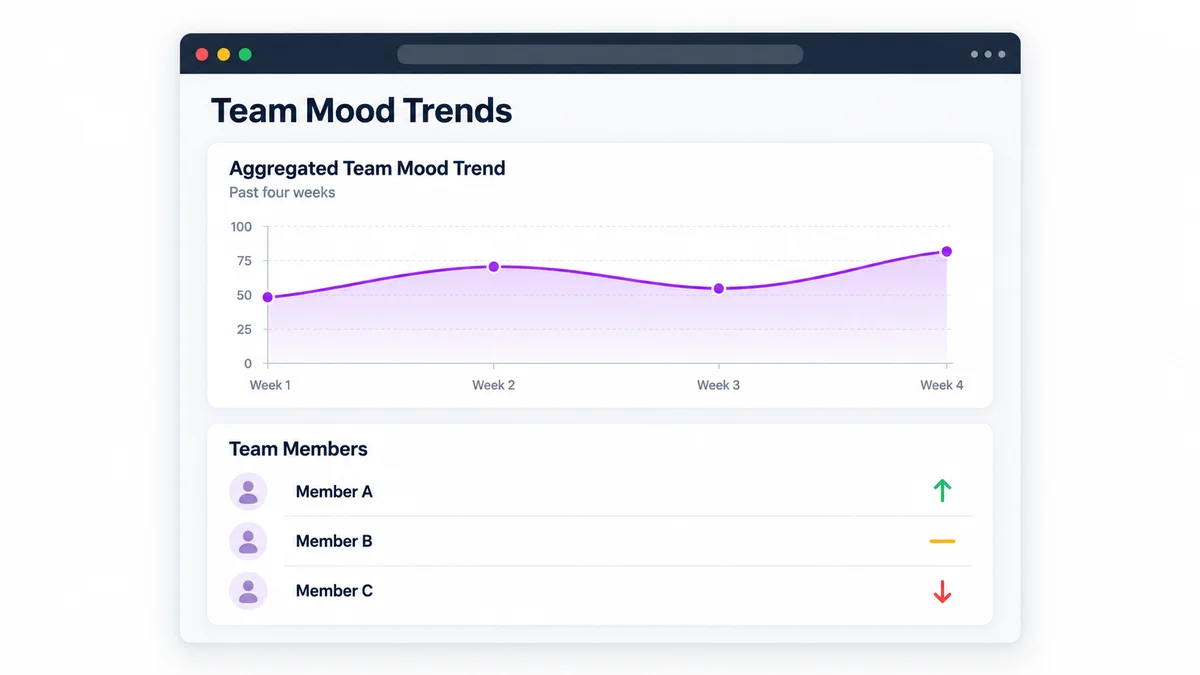Click Member B's avatar icon
This screenshot has height=675, width=1200.
[x=248, y=541]
